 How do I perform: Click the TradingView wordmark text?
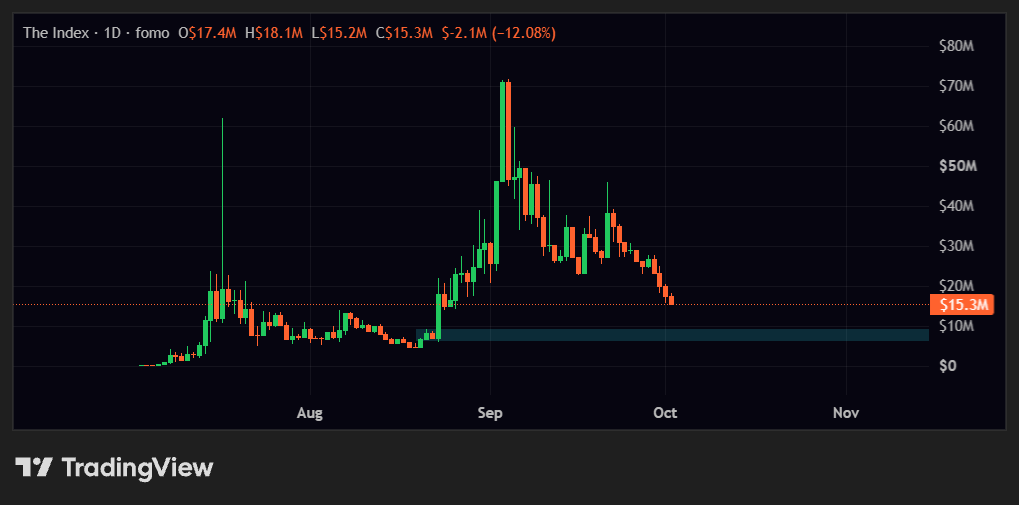(x=137, y=468)
